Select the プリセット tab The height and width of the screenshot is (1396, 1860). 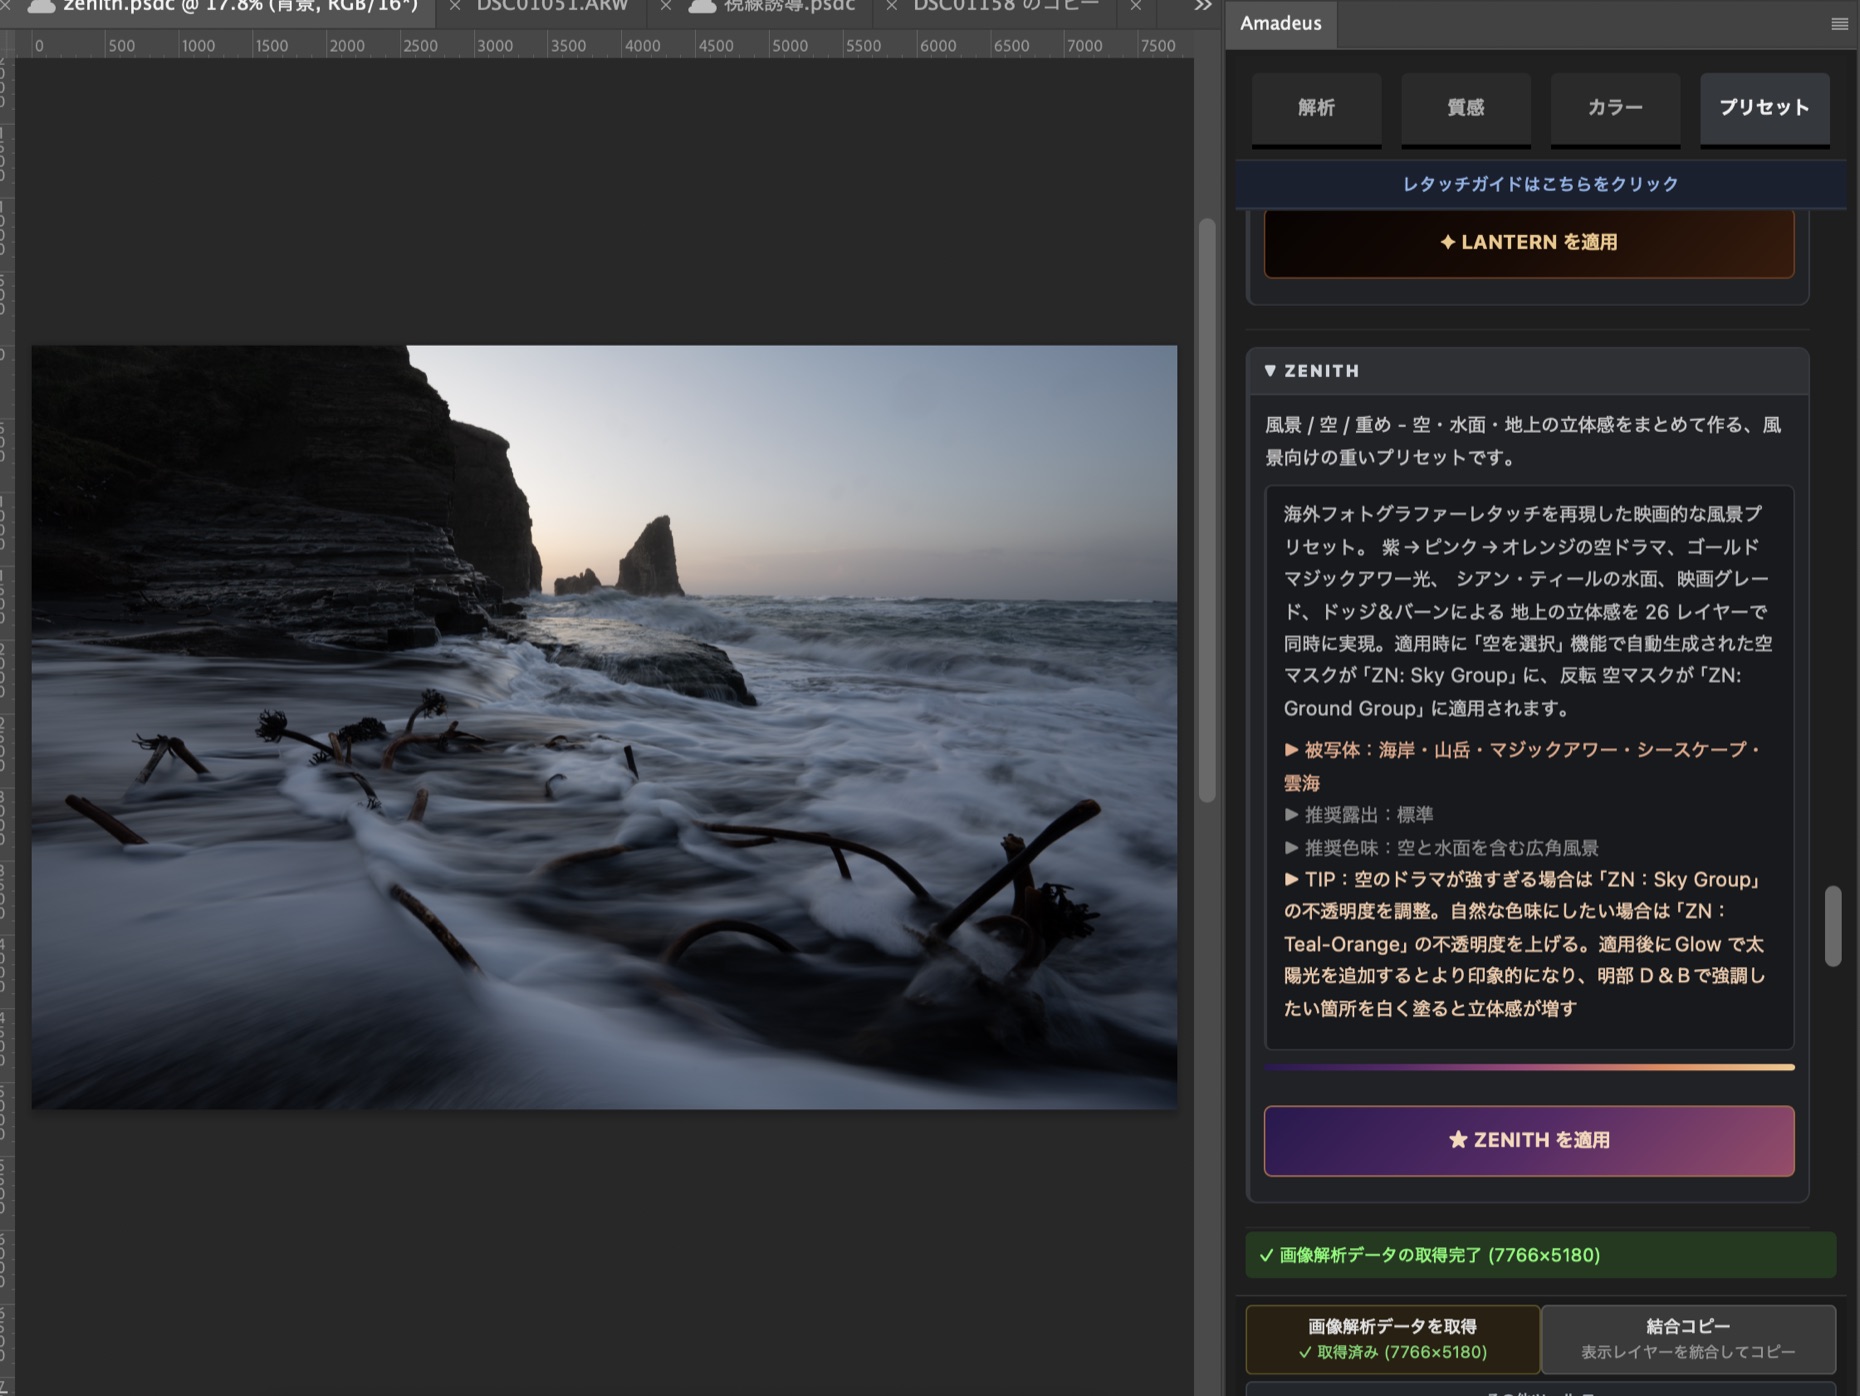tap(1765, 108)
